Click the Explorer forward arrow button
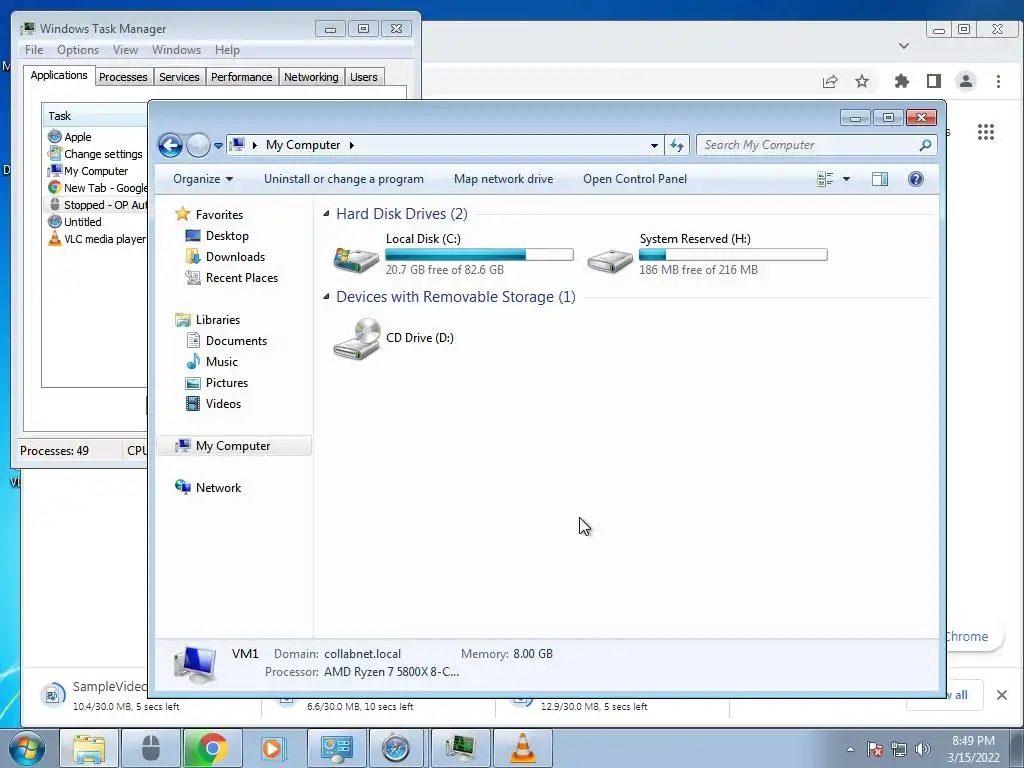This screenshot has height=768, width=1024. point(198,145)
